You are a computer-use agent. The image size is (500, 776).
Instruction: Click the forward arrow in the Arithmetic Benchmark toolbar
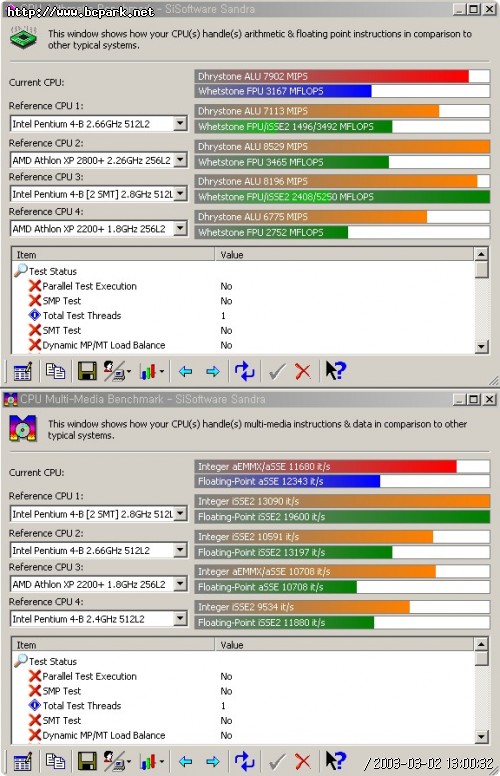coord(213,371)
